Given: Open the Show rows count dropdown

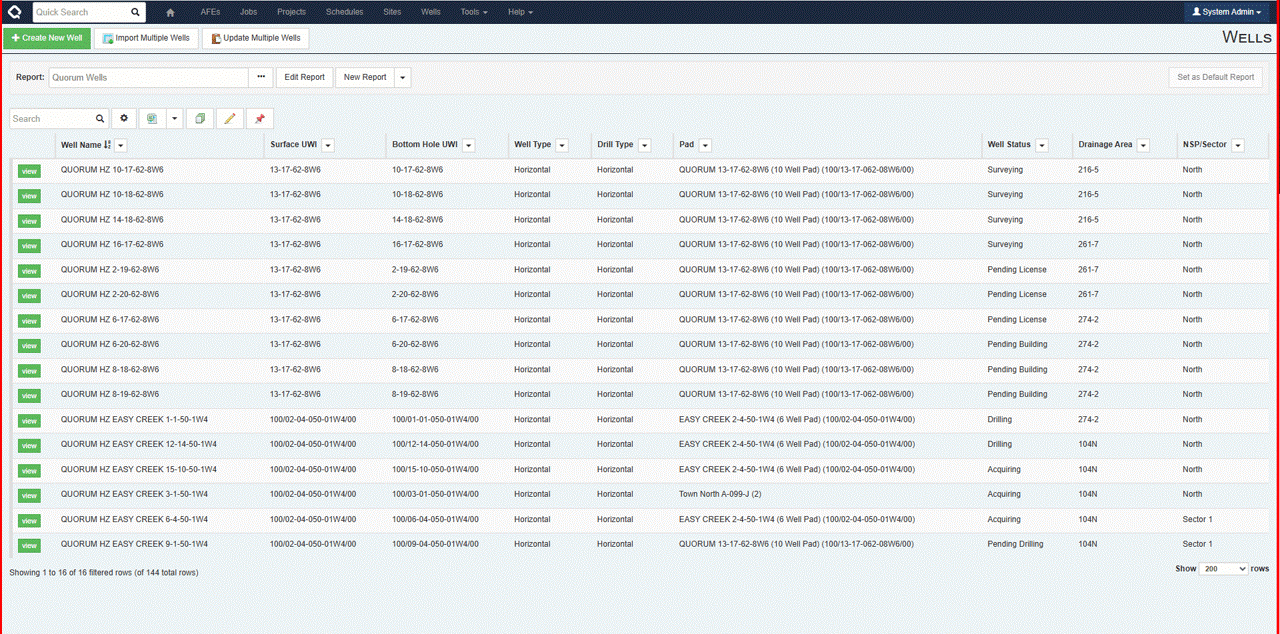Looking at the screenshot, I should (1222, 568).
